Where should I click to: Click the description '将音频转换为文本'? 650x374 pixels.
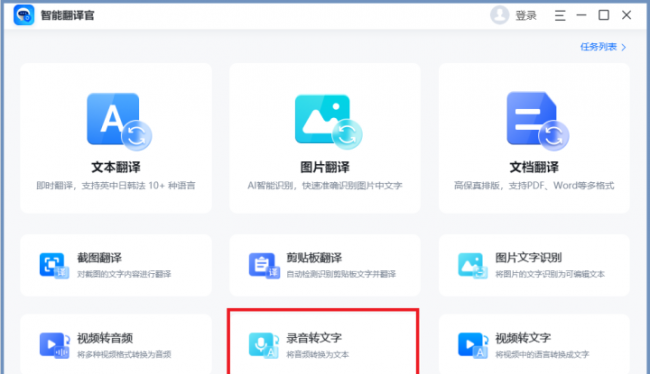coord(318,355)
